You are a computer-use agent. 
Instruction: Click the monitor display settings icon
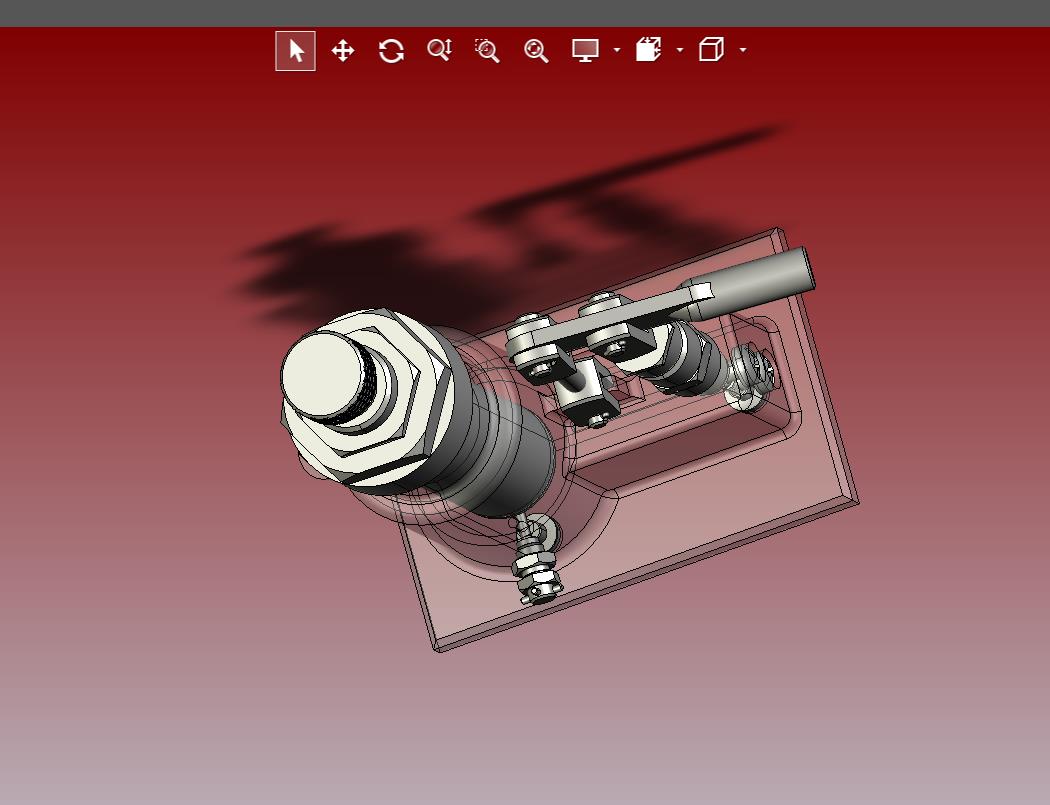tap(585, 50)
